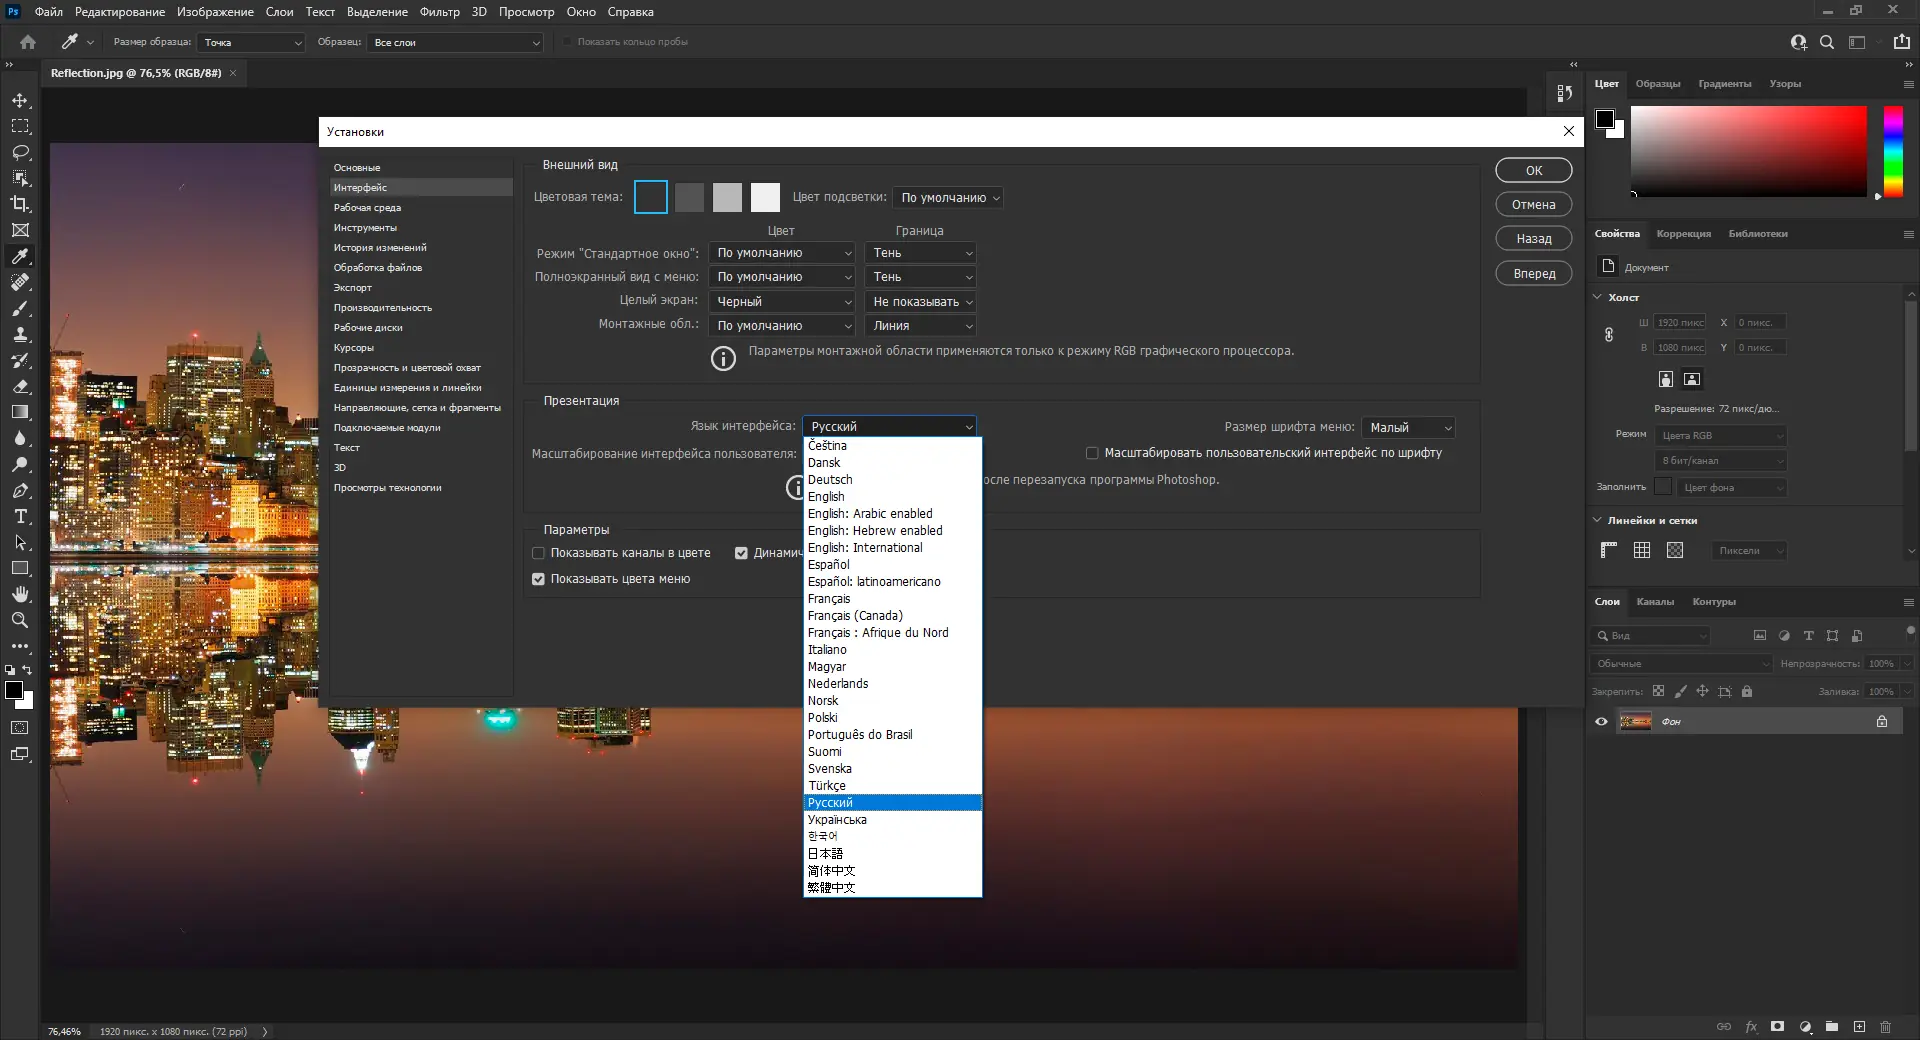Choose 'Italiano' from the language list
Image resolution: width=1920 pixels, height=1040 pixels.
[x=827, y=650]
